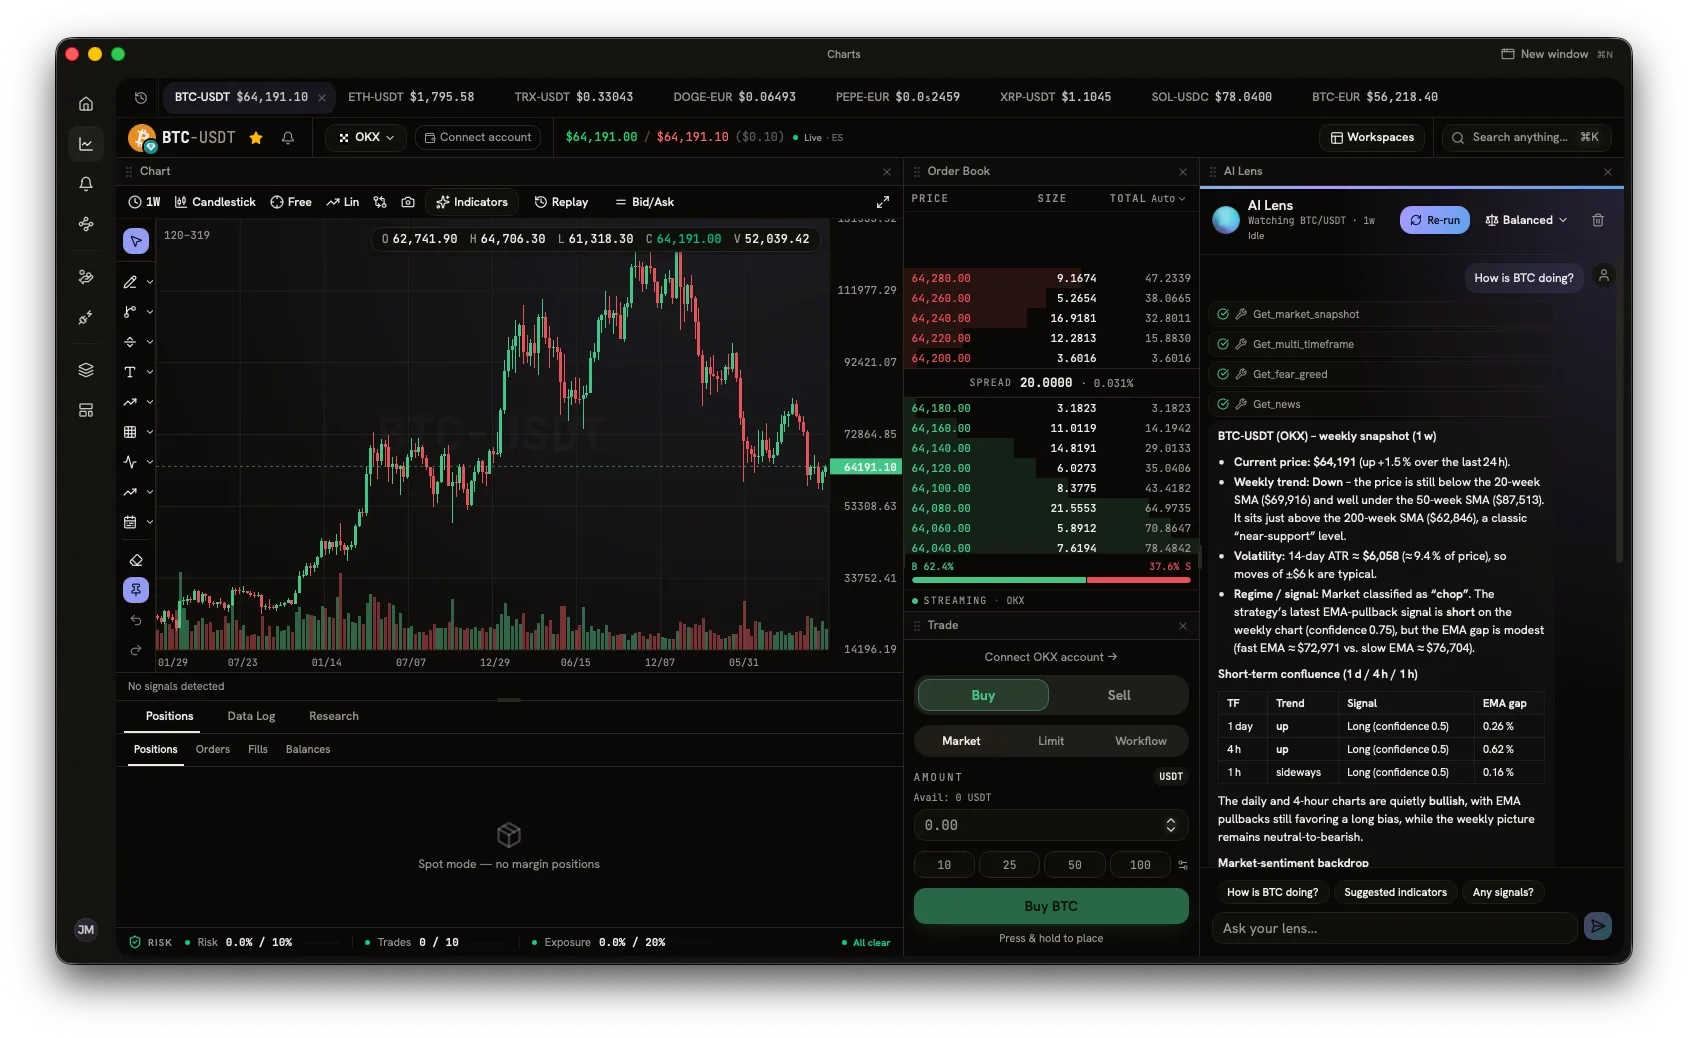The image size is (1688, 1038).
Task: Close the BTC-USDT symbol tab
Action: click(x=322, y=98)
